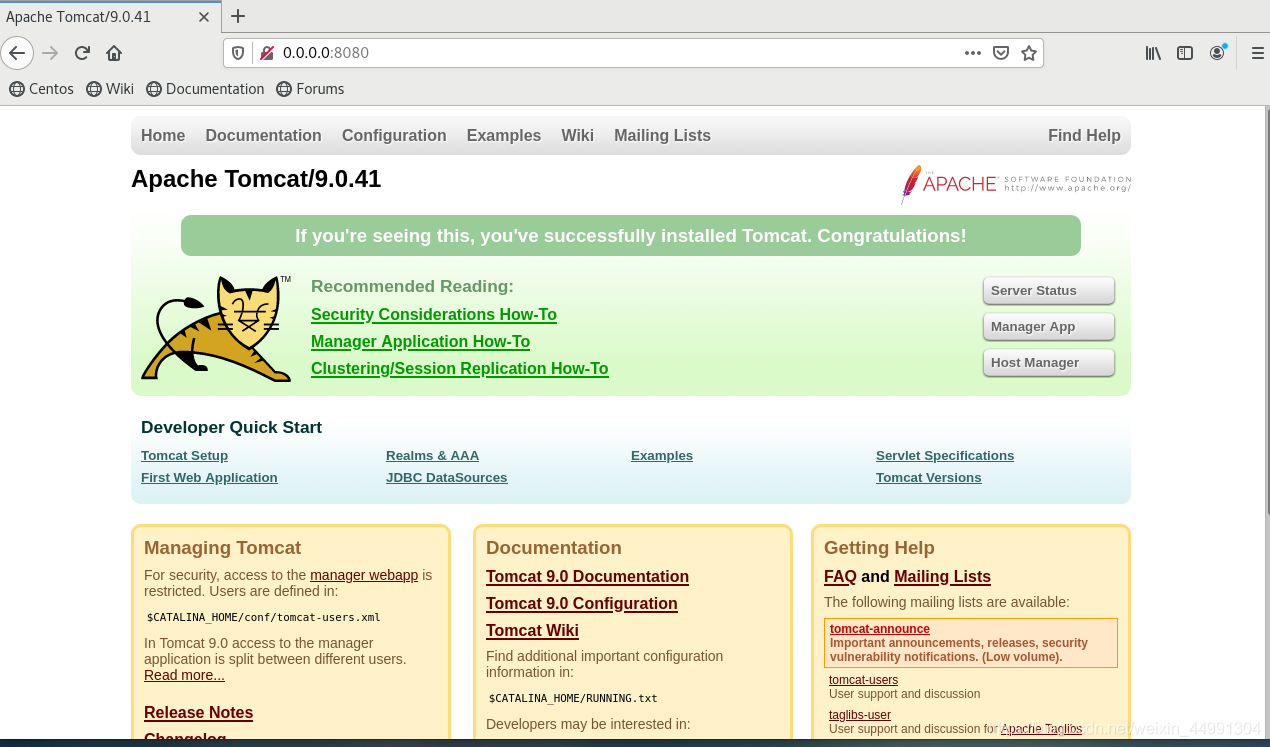This screenshot has height=747, width=1270.
Task: Open a new tab with plus button
Action: 238,16
